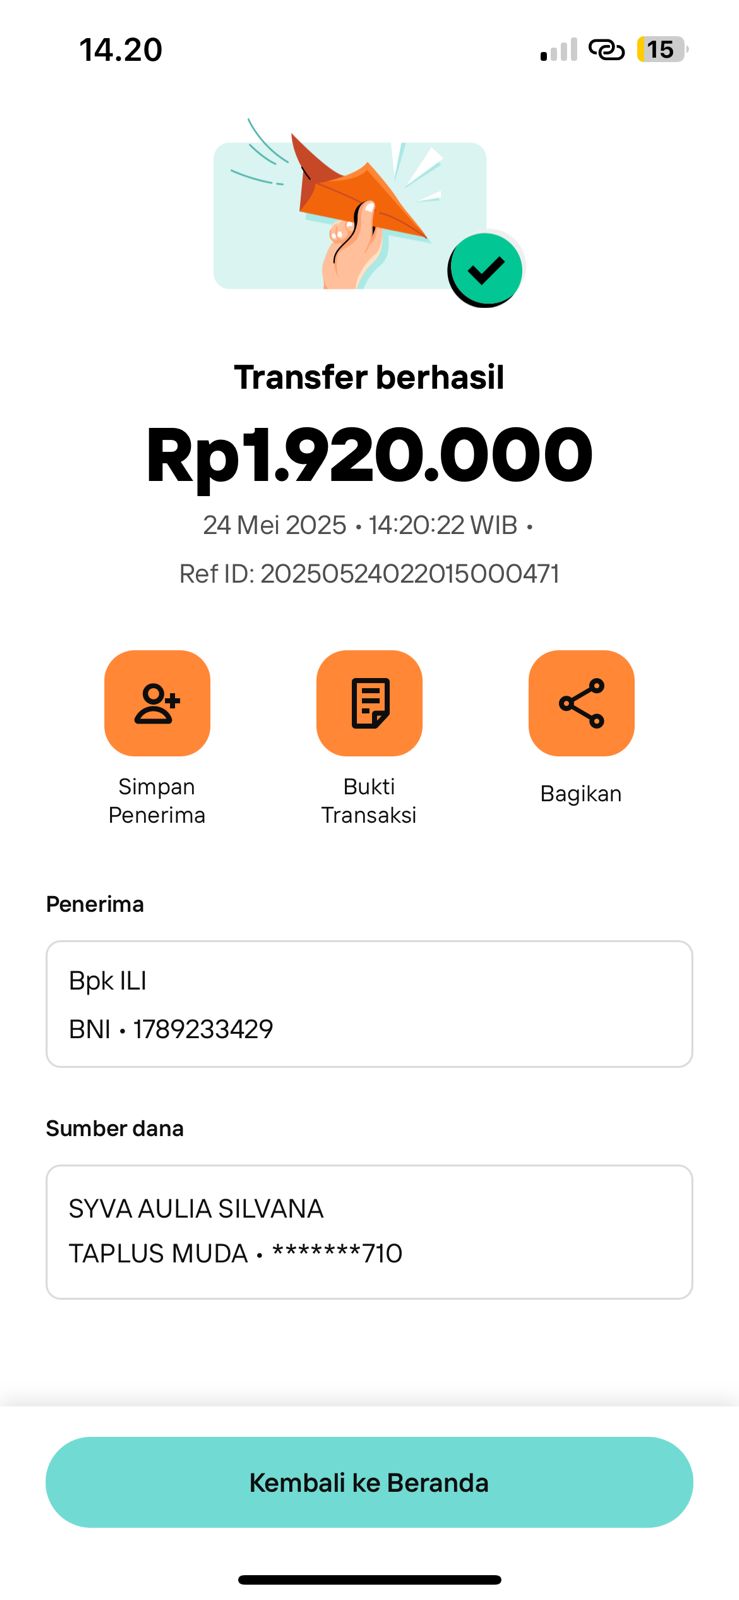Tap the Transfer berhasil heading
Viewport: 739px width, 1600px height.
(x=369, y=378)
